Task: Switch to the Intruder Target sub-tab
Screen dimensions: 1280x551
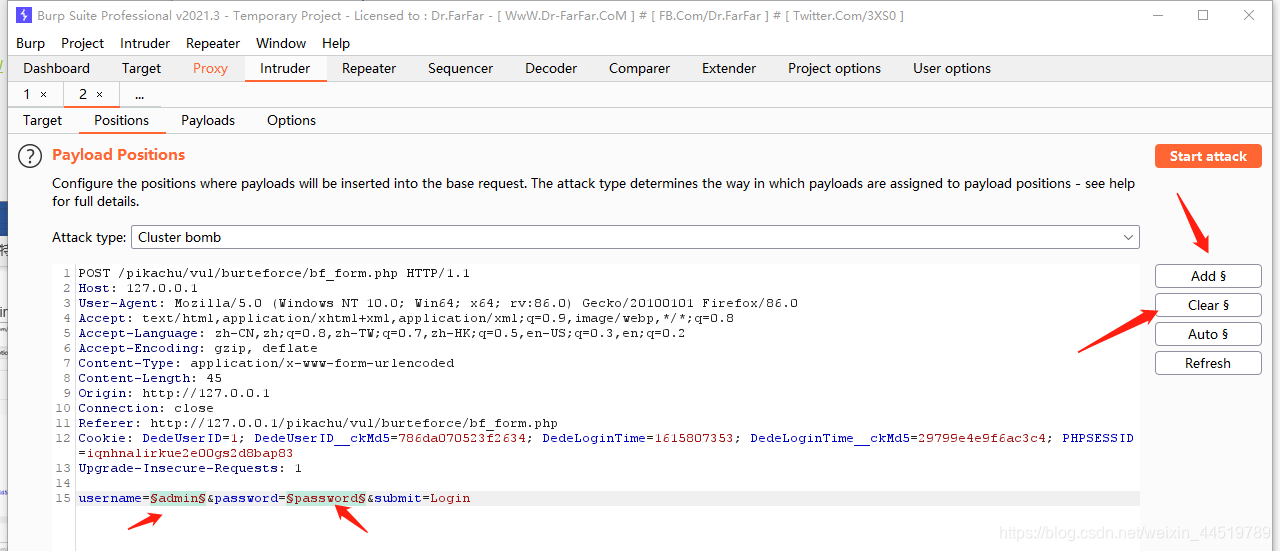Action: [x=42, y=120]
